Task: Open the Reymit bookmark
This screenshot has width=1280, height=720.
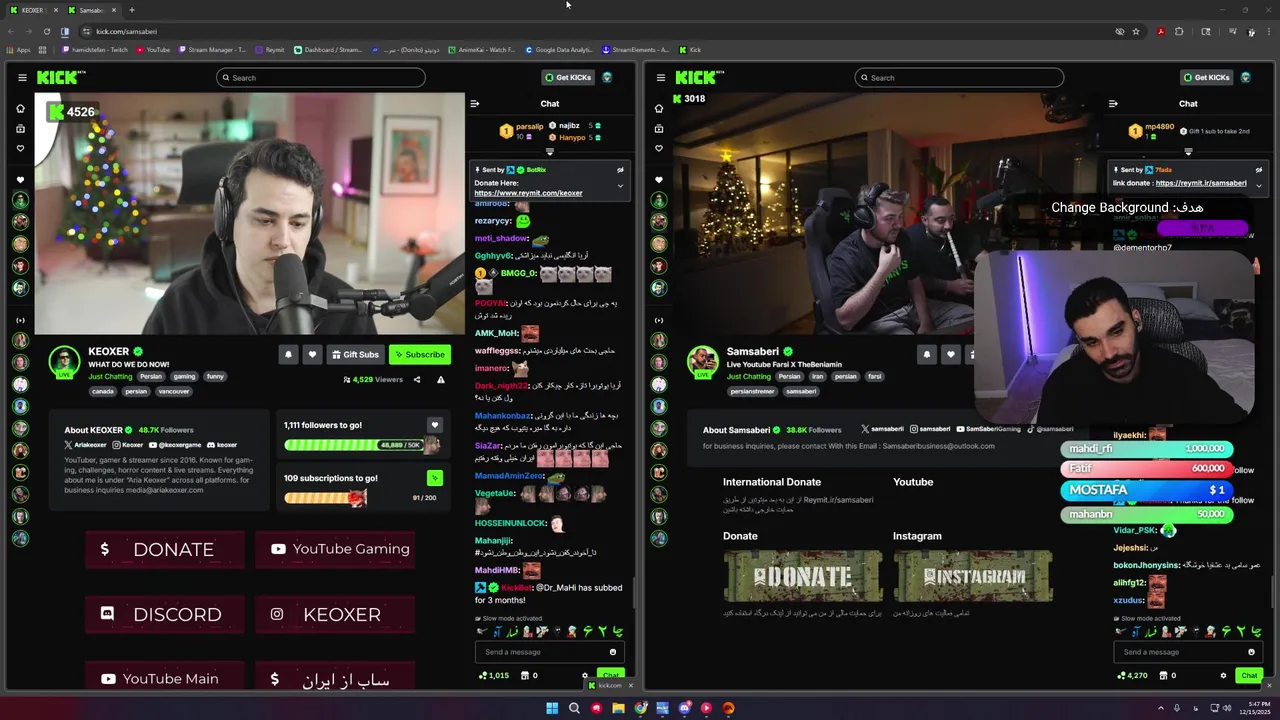Action: click(270, 49)
